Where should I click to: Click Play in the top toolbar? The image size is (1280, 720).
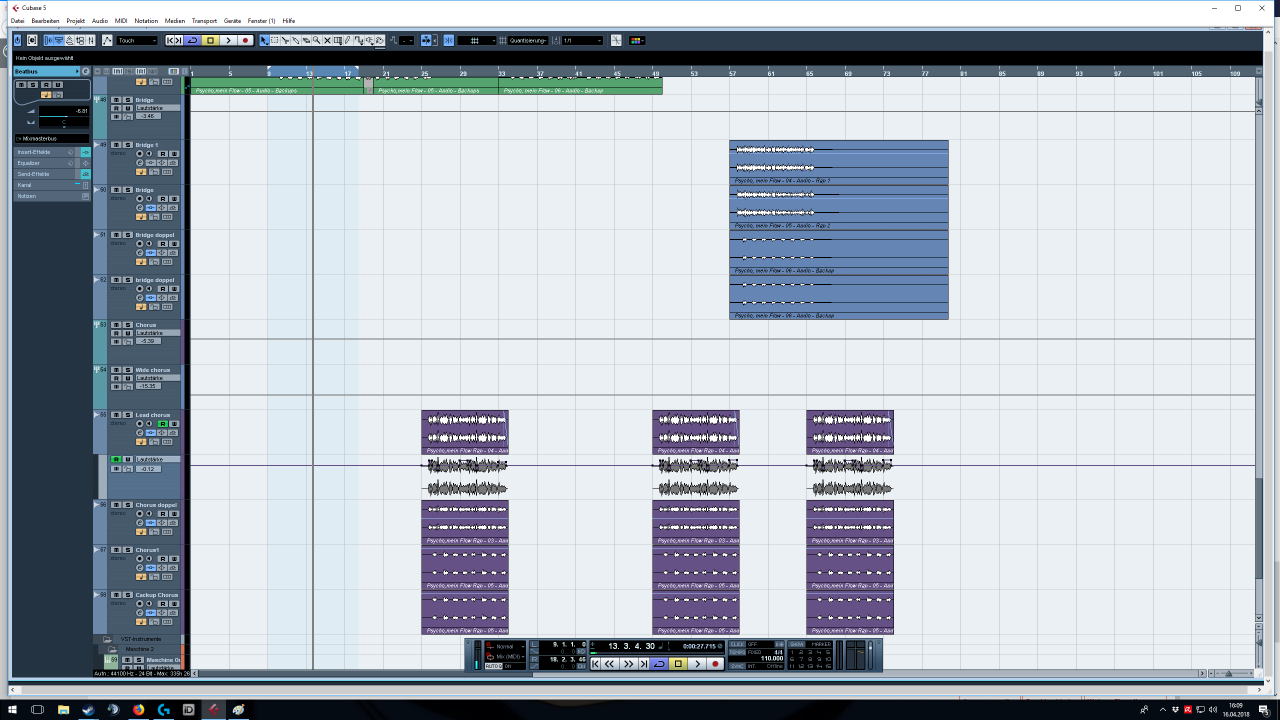[228, 40]
